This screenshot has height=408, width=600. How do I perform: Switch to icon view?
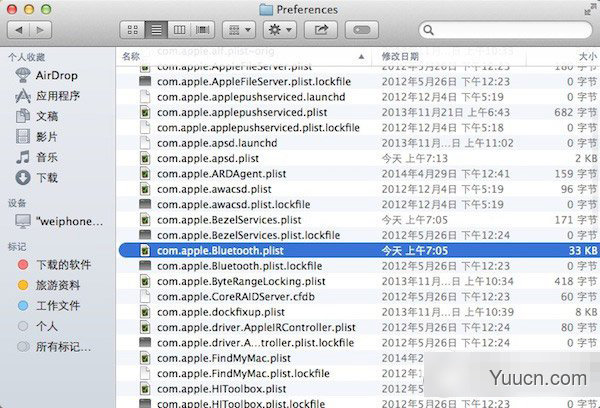tap(132, 30)
